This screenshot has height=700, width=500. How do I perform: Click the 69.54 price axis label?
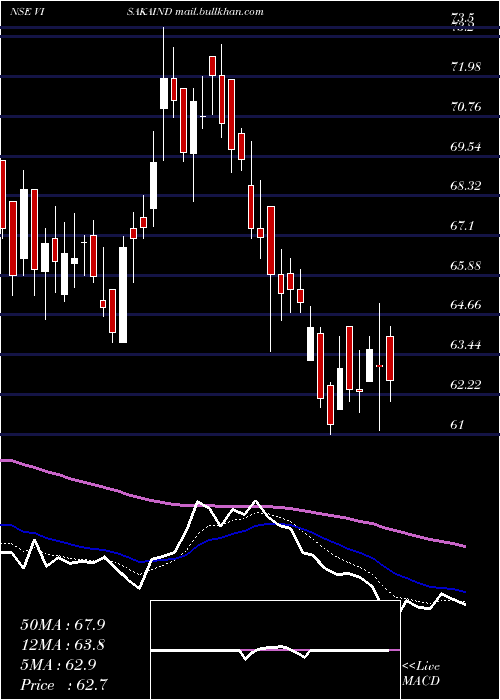coord(467,146)
